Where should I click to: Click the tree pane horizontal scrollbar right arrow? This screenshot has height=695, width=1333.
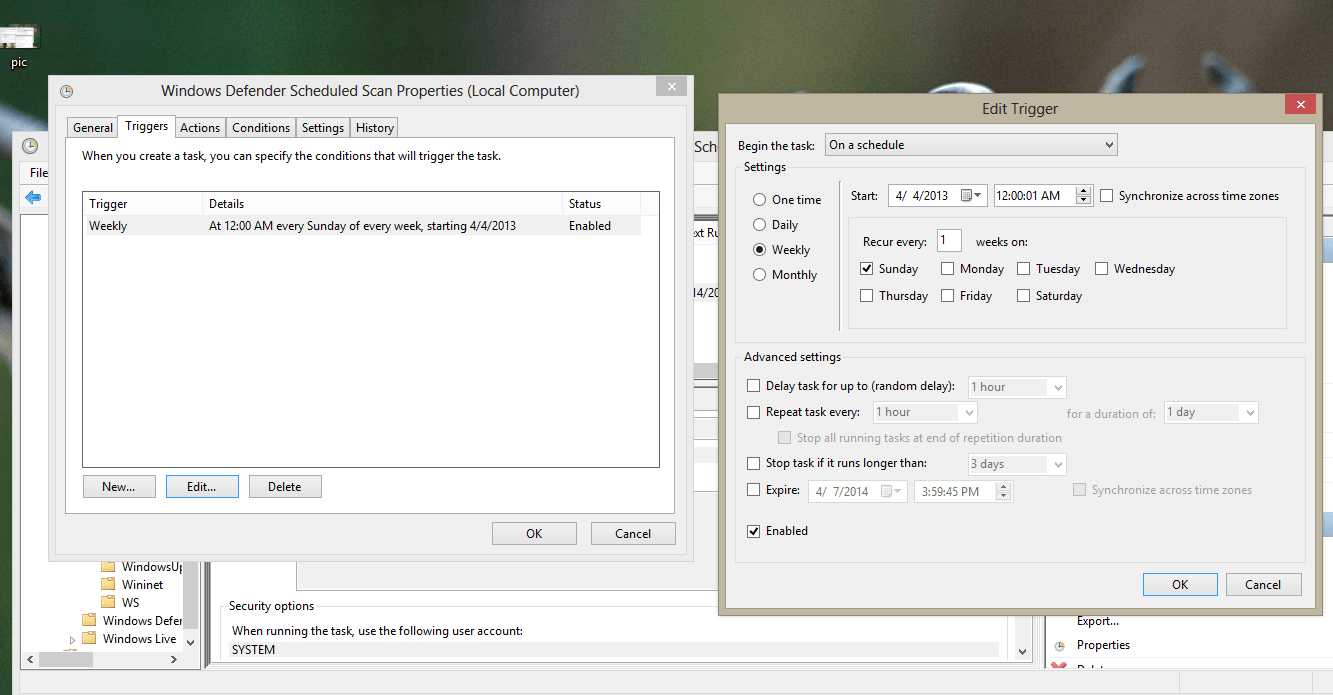click(x=174, y=660)
